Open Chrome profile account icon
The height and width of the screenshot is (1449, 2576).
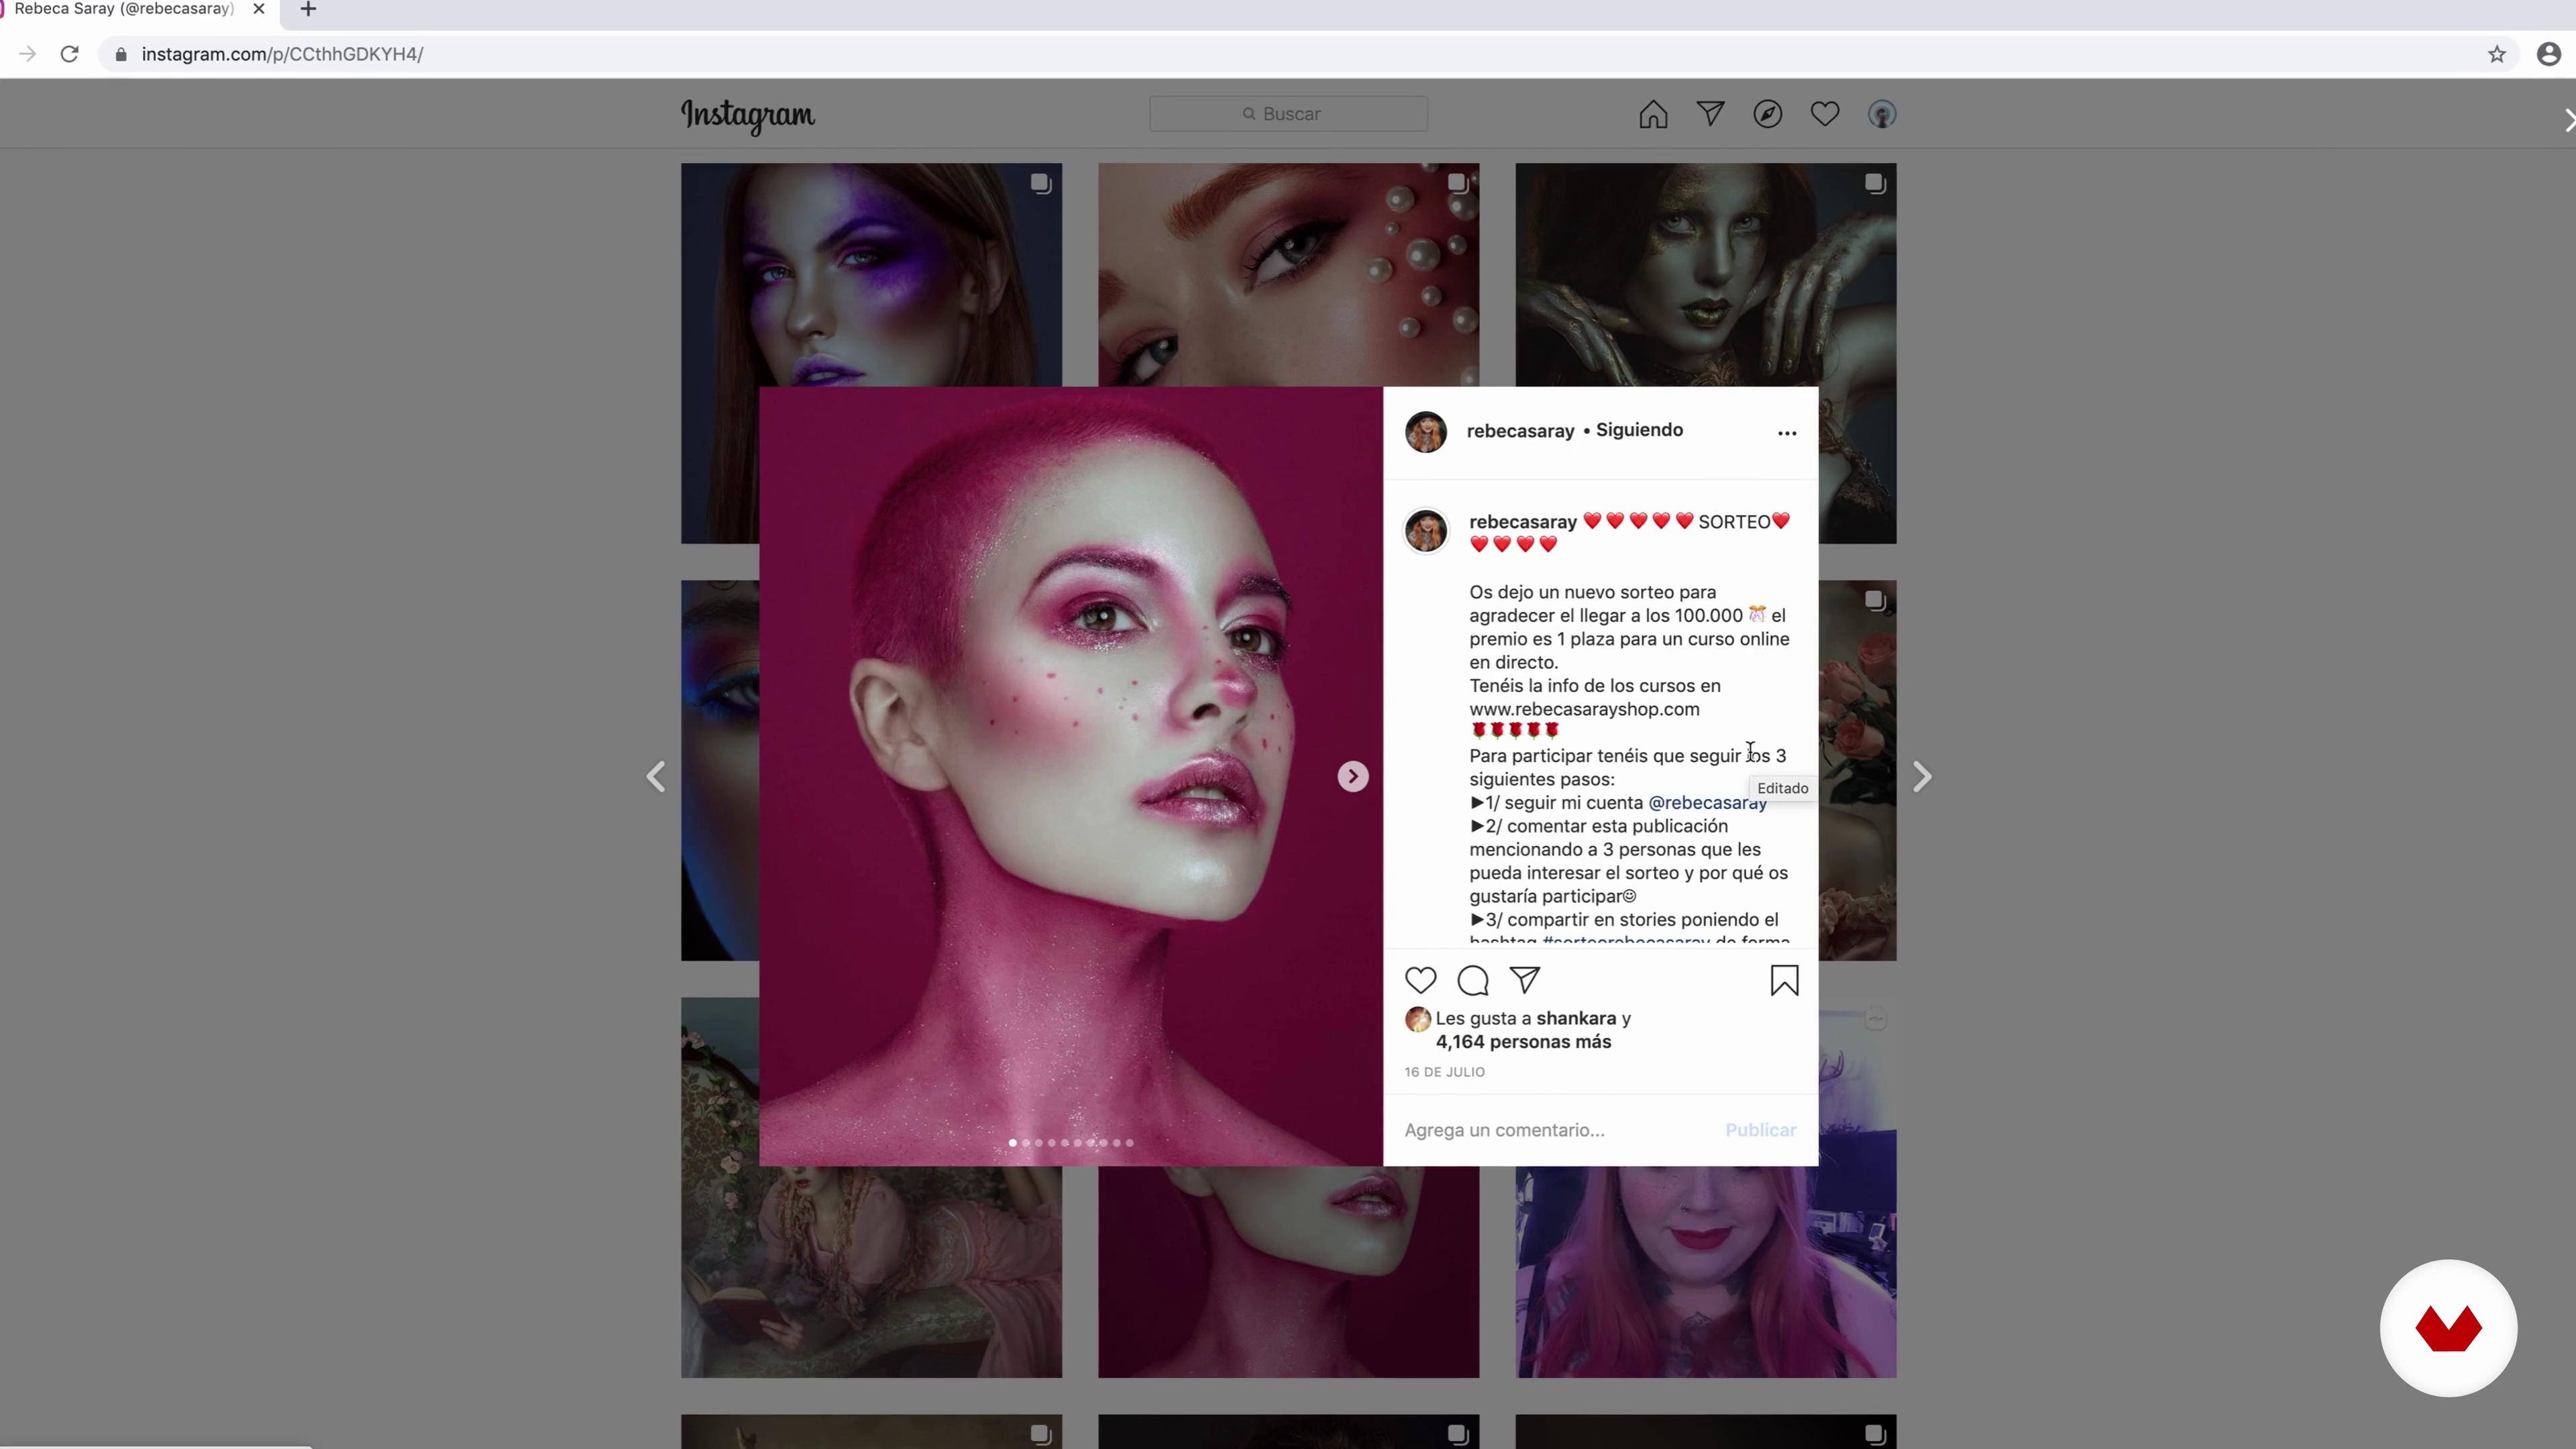(x=2548, y=54)
